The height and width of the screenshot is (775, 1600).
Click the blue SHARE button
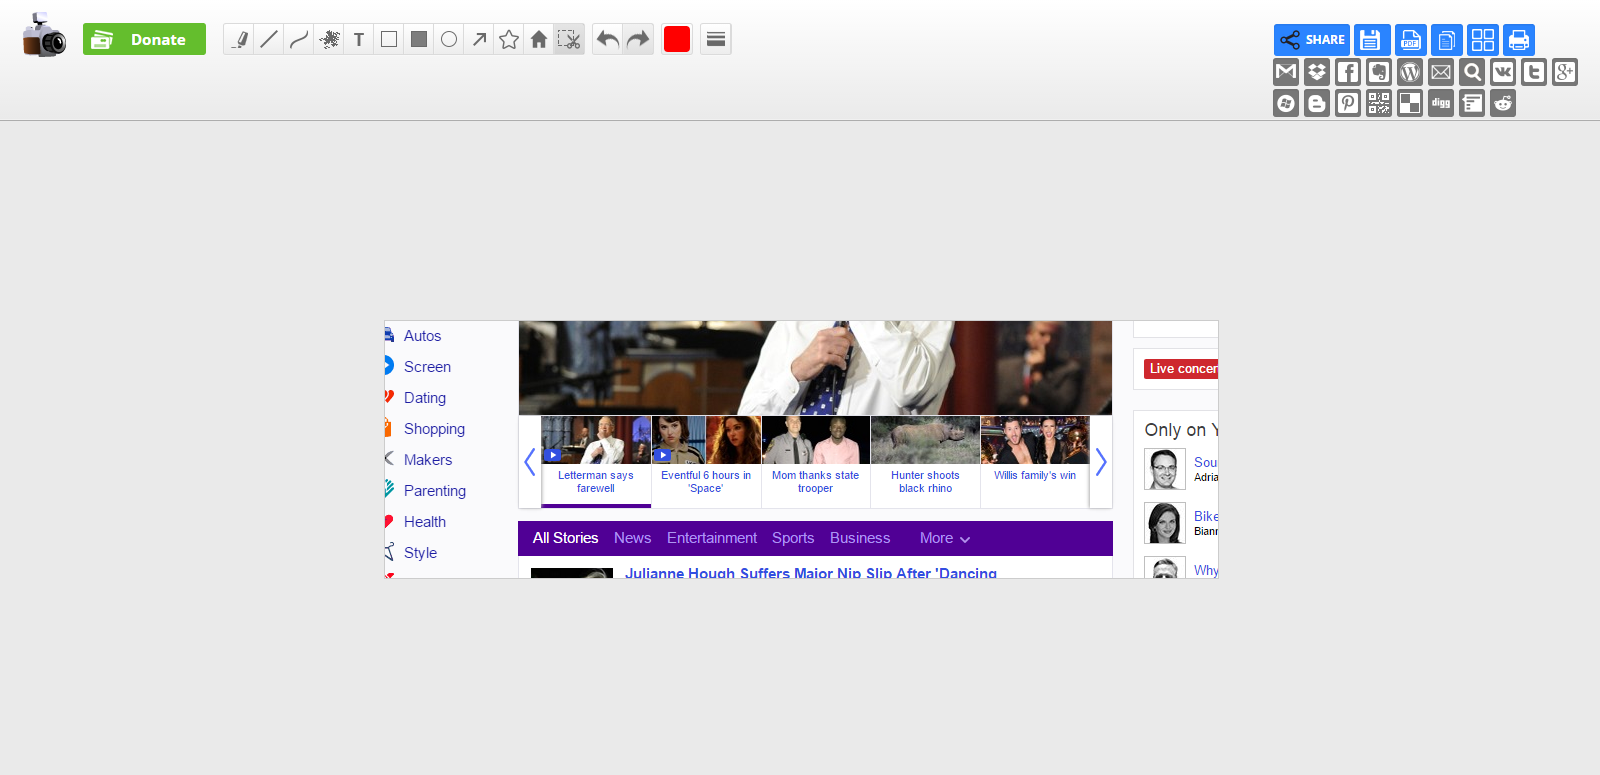1312,40
